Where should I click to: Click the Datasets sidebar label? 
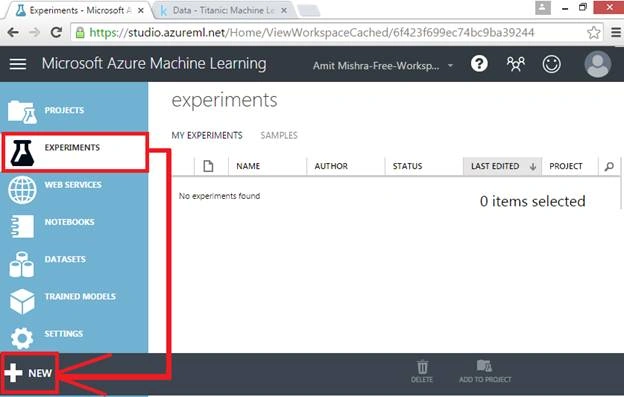click(x=65, y=259)
